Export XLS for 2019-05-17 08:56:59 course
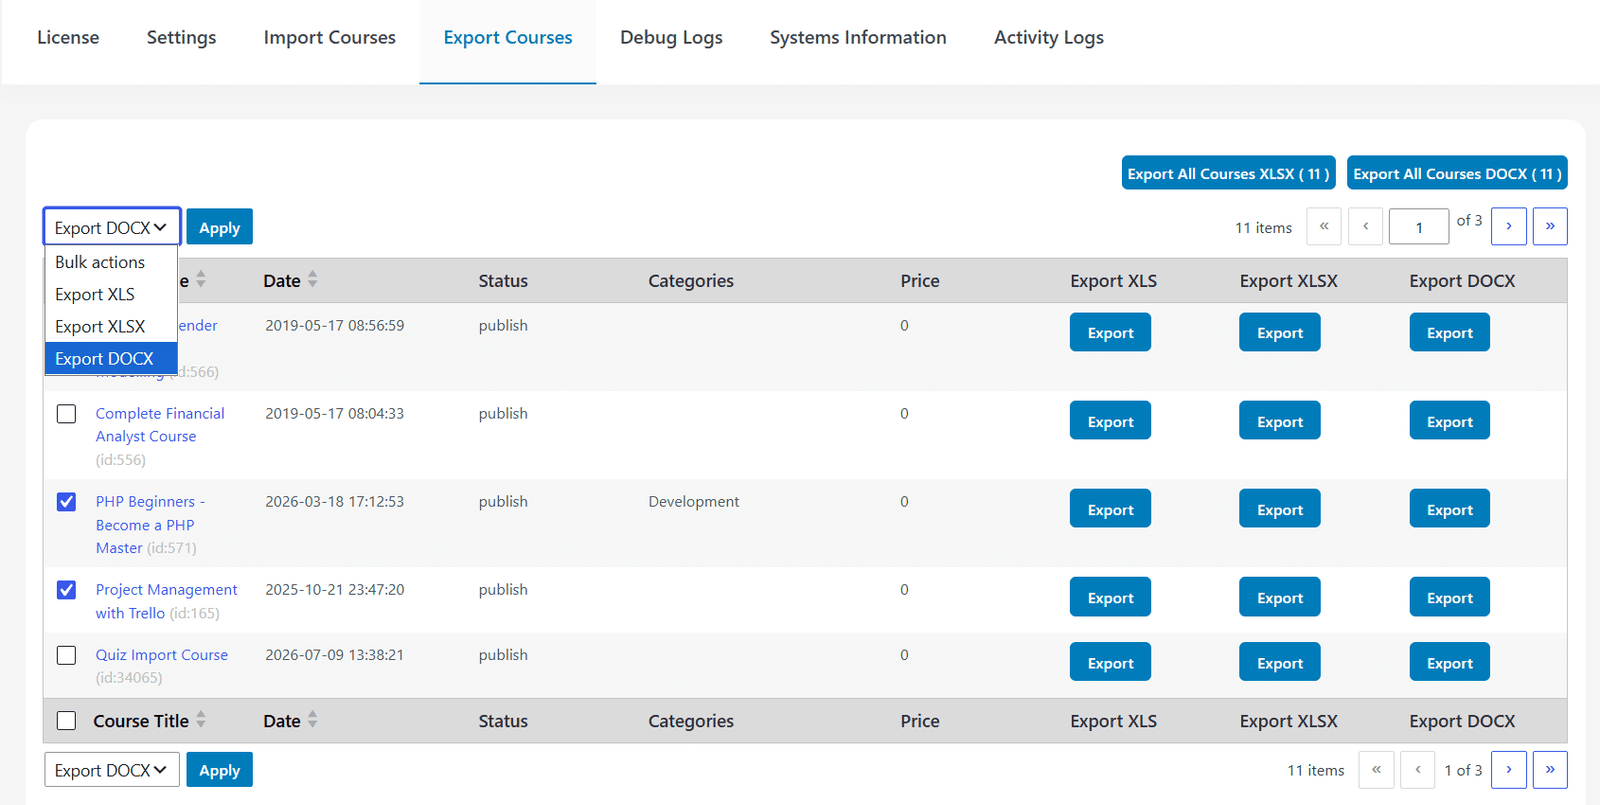This screenshot has height=805, width=1600. pyautogui.click(x=1110, y=332)
